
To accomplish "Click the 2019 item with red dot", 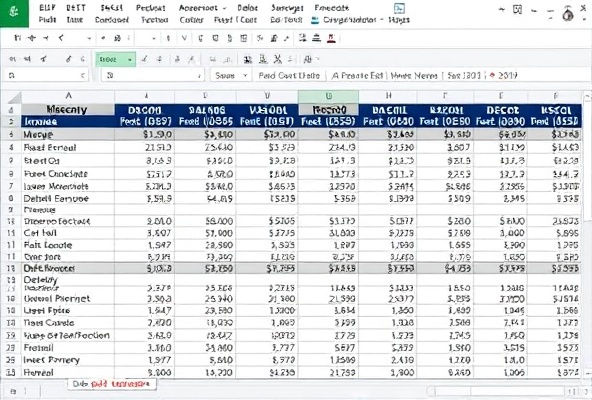I will (x=504, y=76).
